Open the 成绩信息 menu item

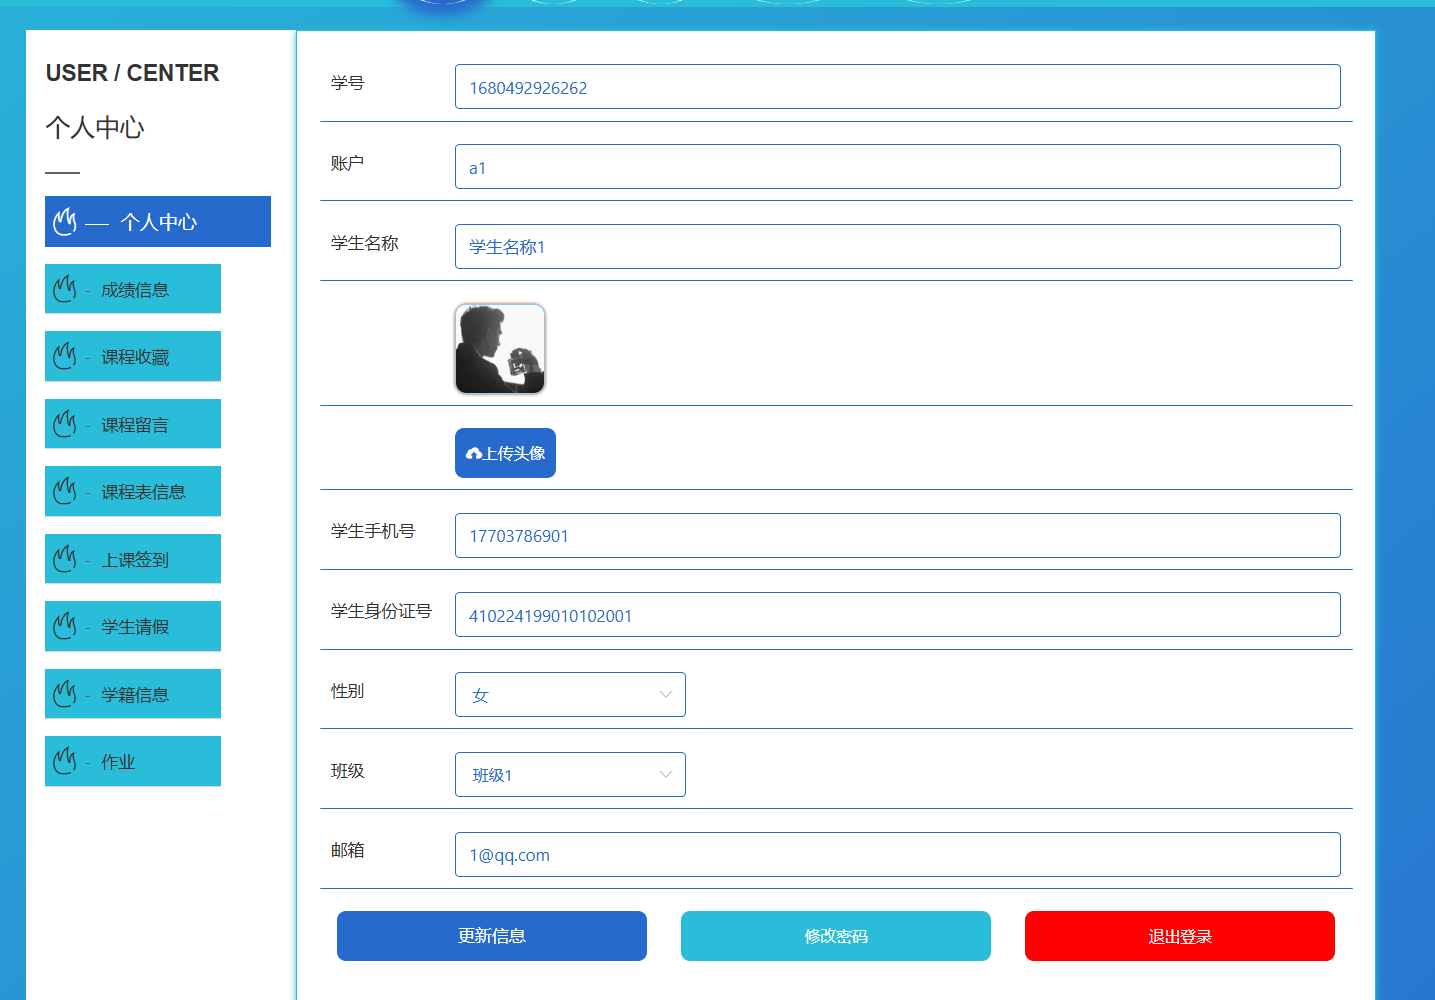[x=133, y=289]
